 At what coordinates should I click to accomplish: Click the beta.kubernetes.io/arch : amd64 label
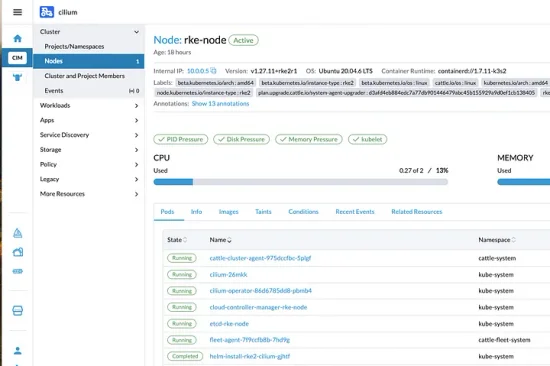215,83
